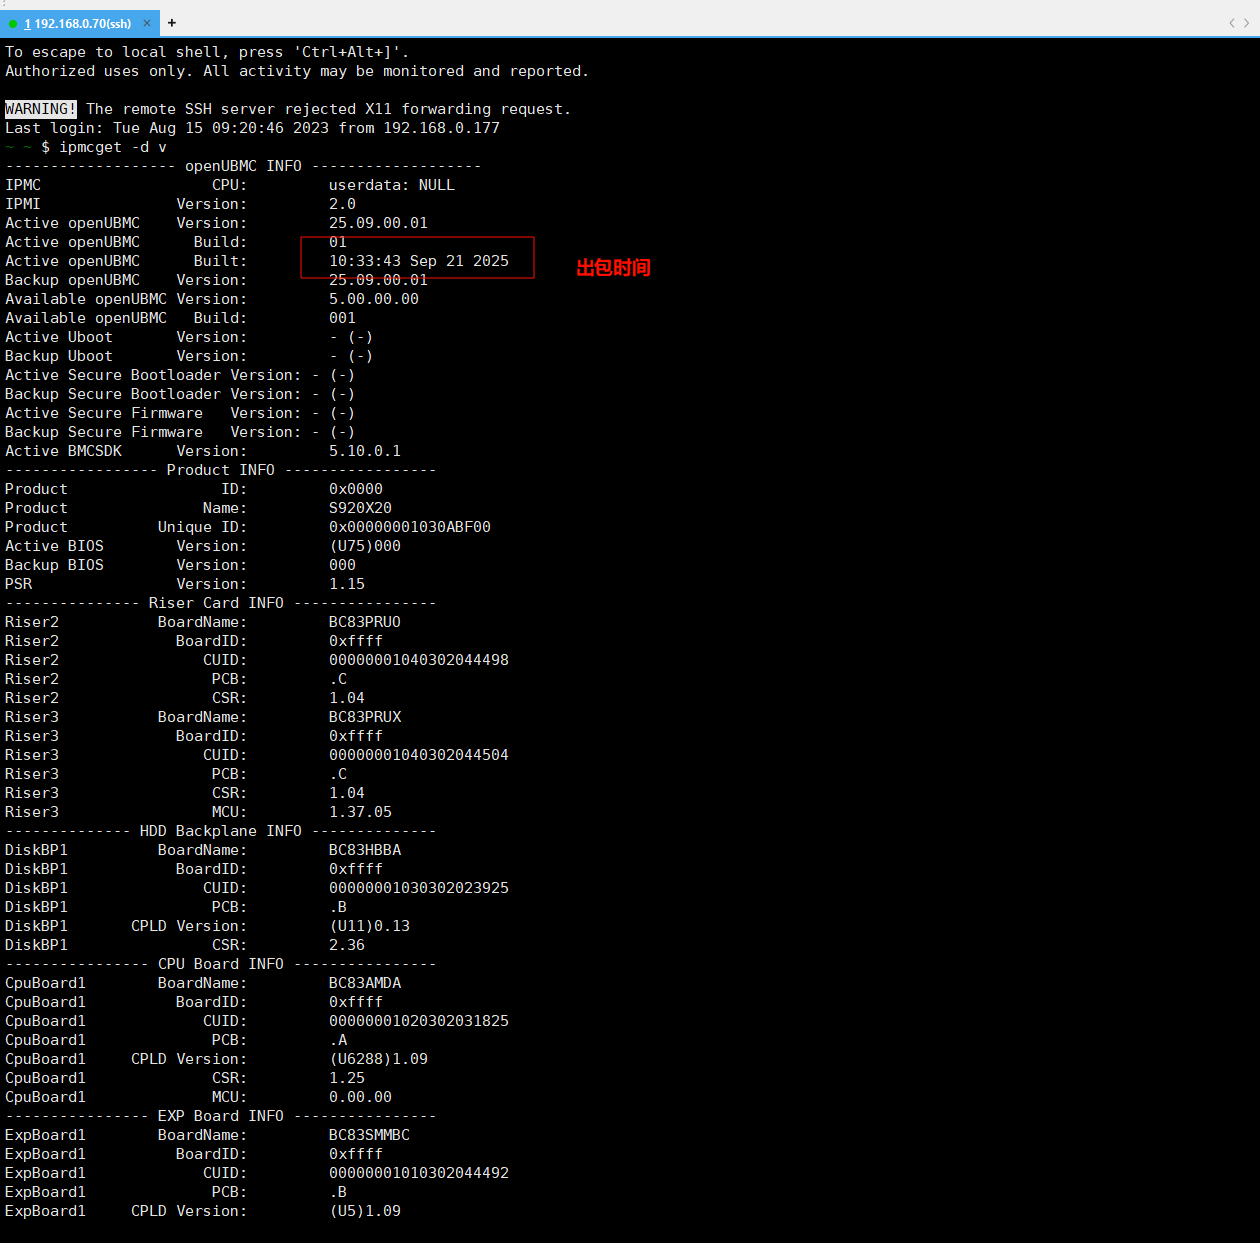Click the Riser3 MCU version 1.37.05
The image size is (1260, 1243).
(360, 812)
